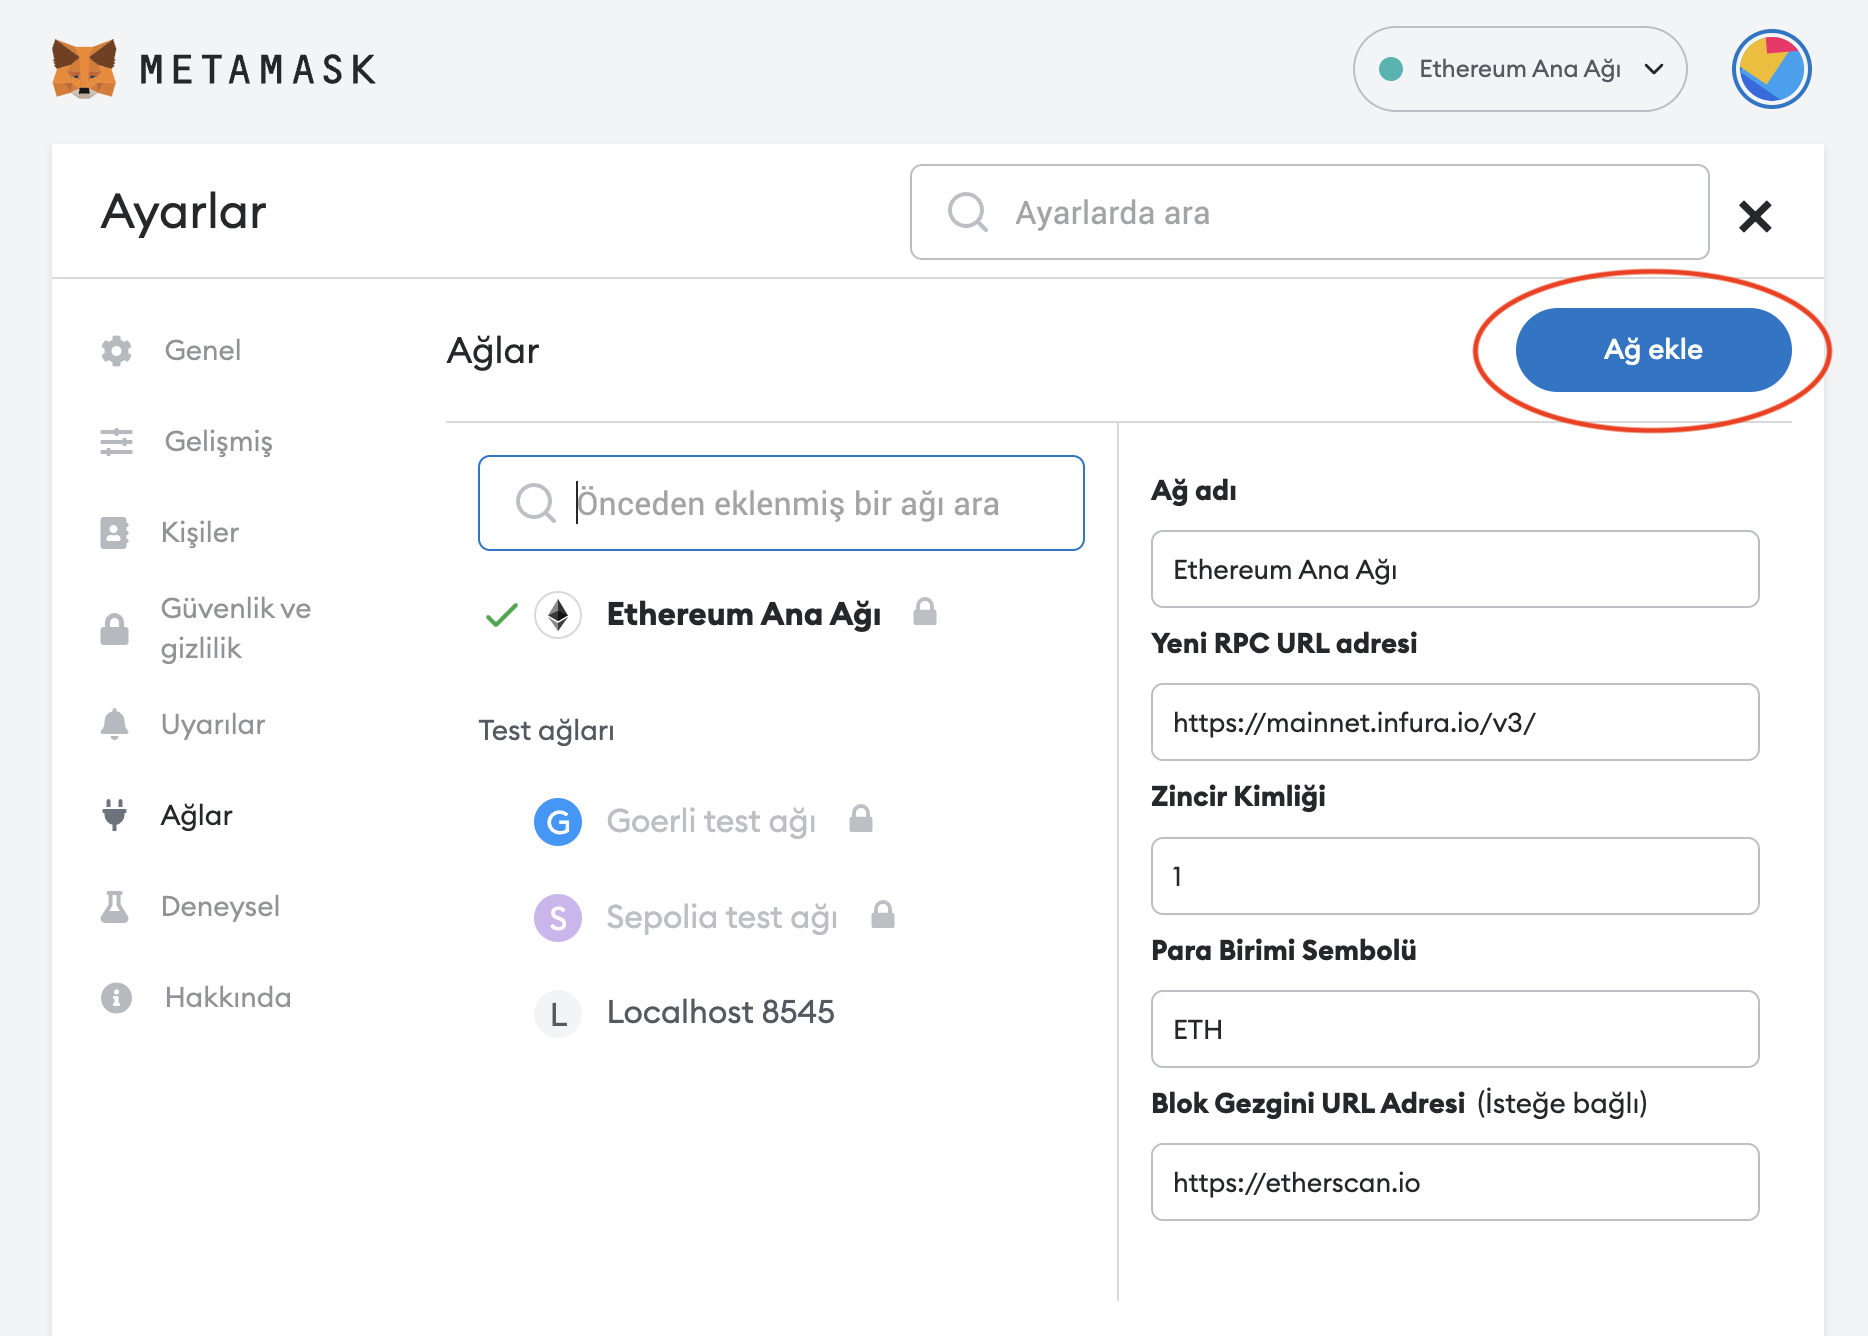Click the Blok Gezgini URL Adresi field

1455,1182
